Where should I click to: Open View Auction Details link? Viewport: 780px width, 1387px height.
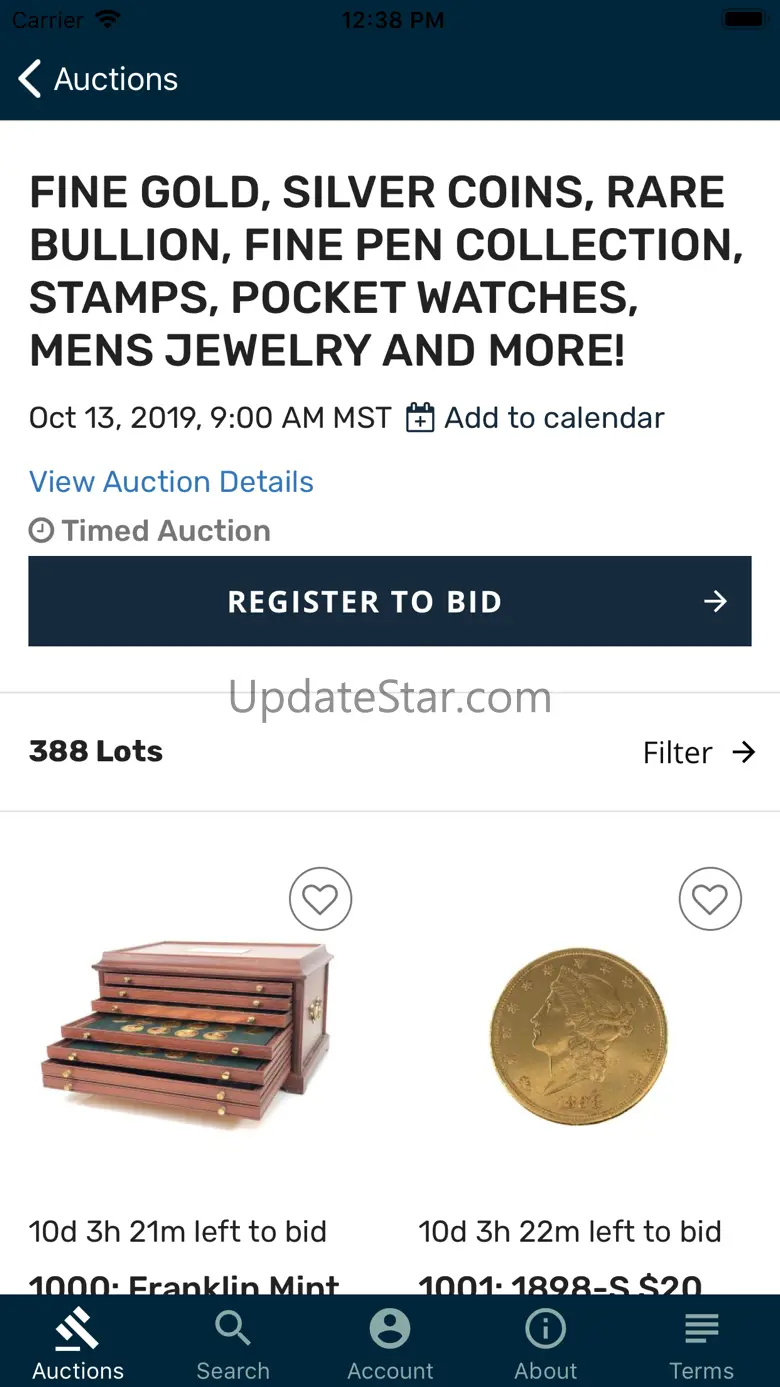(x=171, y=482)
